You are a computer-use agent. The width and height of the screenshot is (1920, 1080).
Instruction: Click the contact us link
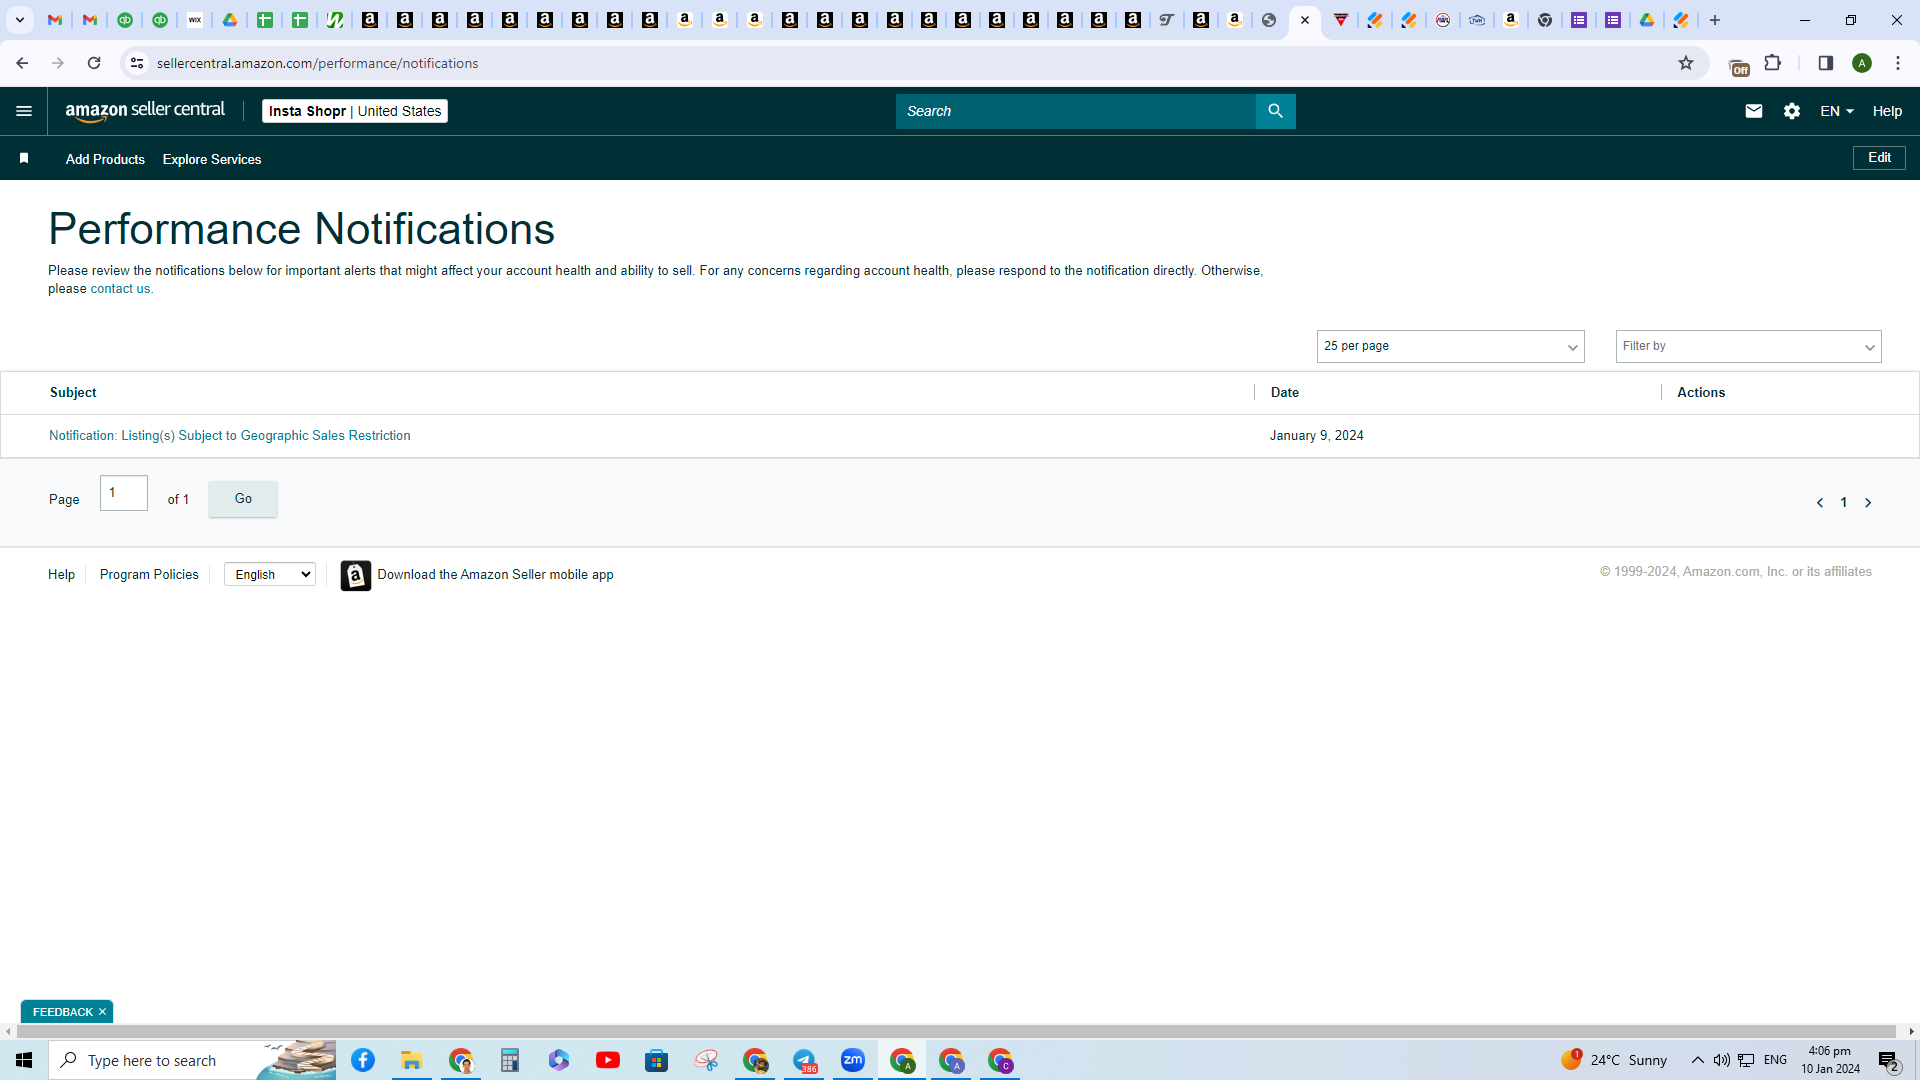tap(120, 289)
